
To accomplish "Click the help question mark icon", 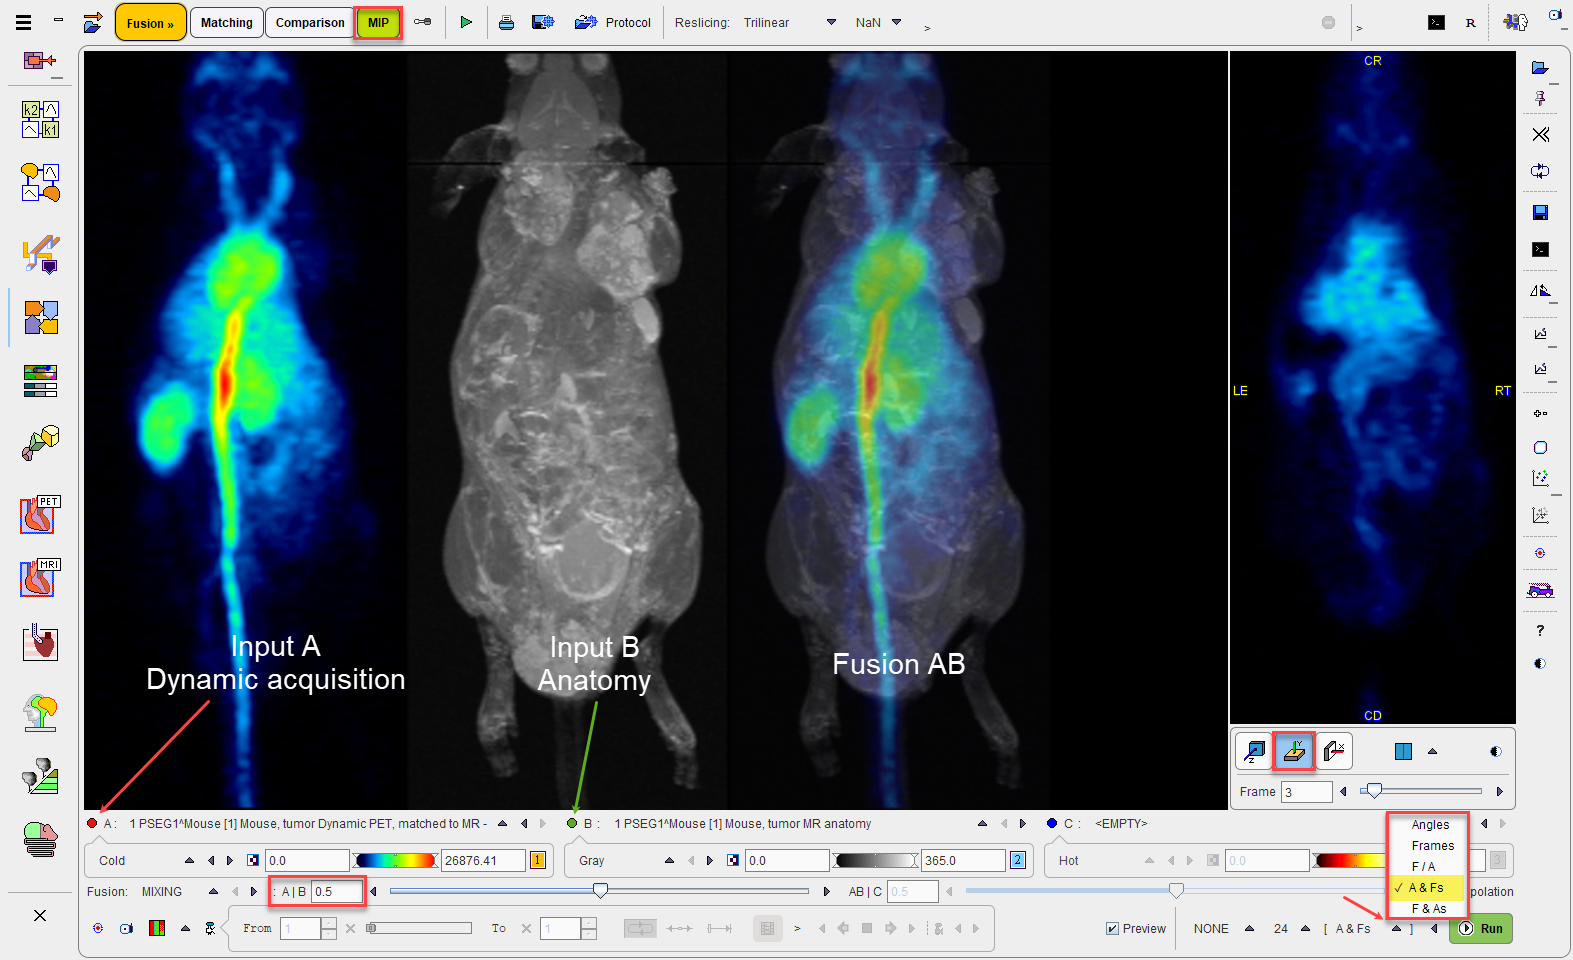I will 1540,630.
